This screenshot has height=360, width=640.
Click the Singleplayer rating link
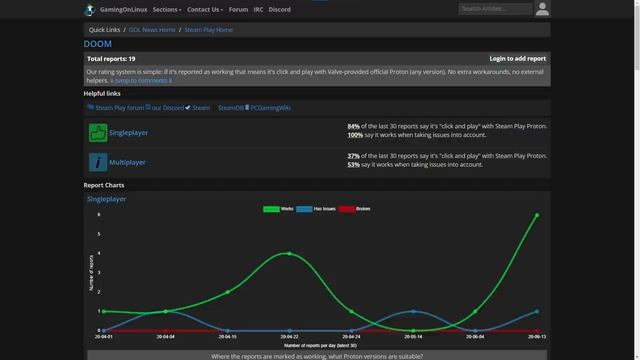coord(129,133)
